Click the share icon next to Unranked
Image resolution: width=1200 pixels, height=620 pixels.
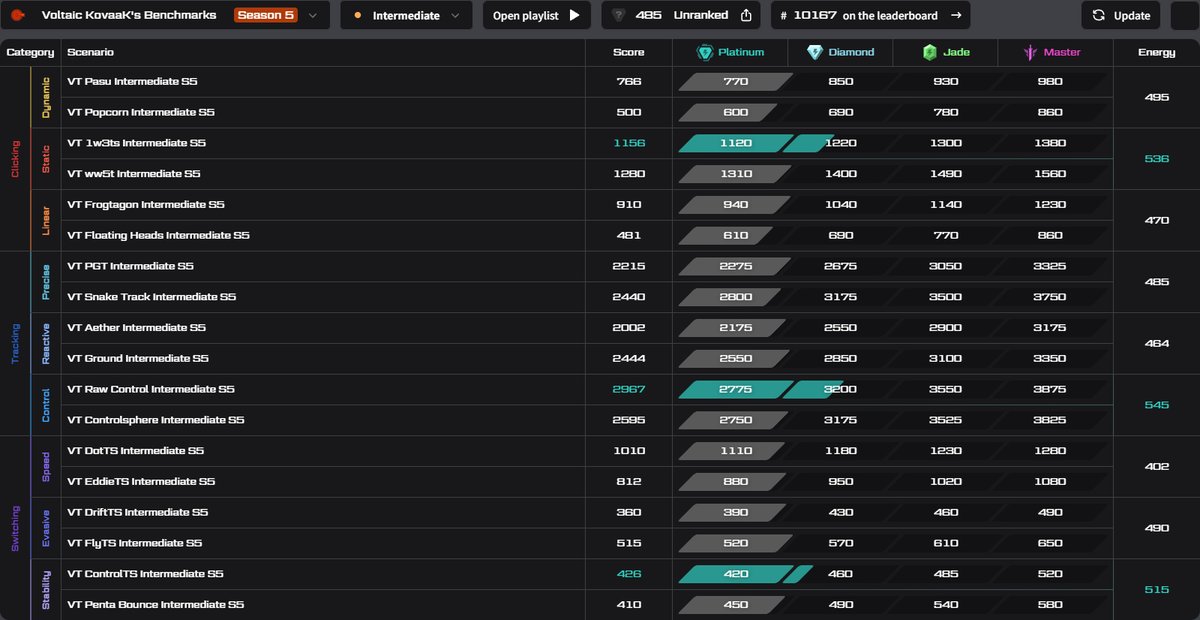[x=746, y=15]
